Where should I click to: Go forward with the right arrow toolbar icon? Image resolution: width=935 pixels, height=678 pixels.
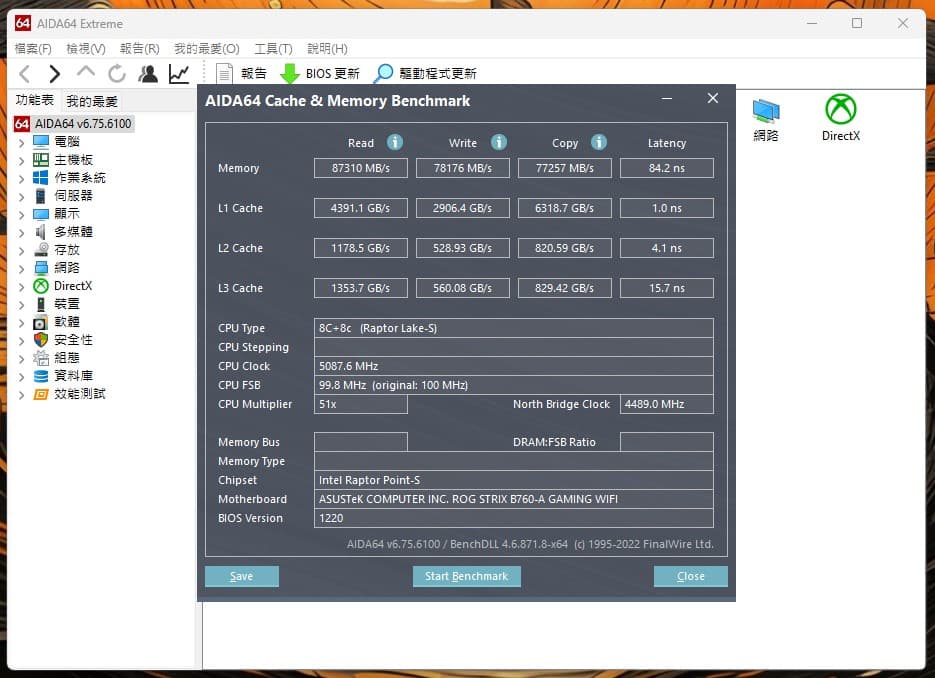click(x=54, y=74)
